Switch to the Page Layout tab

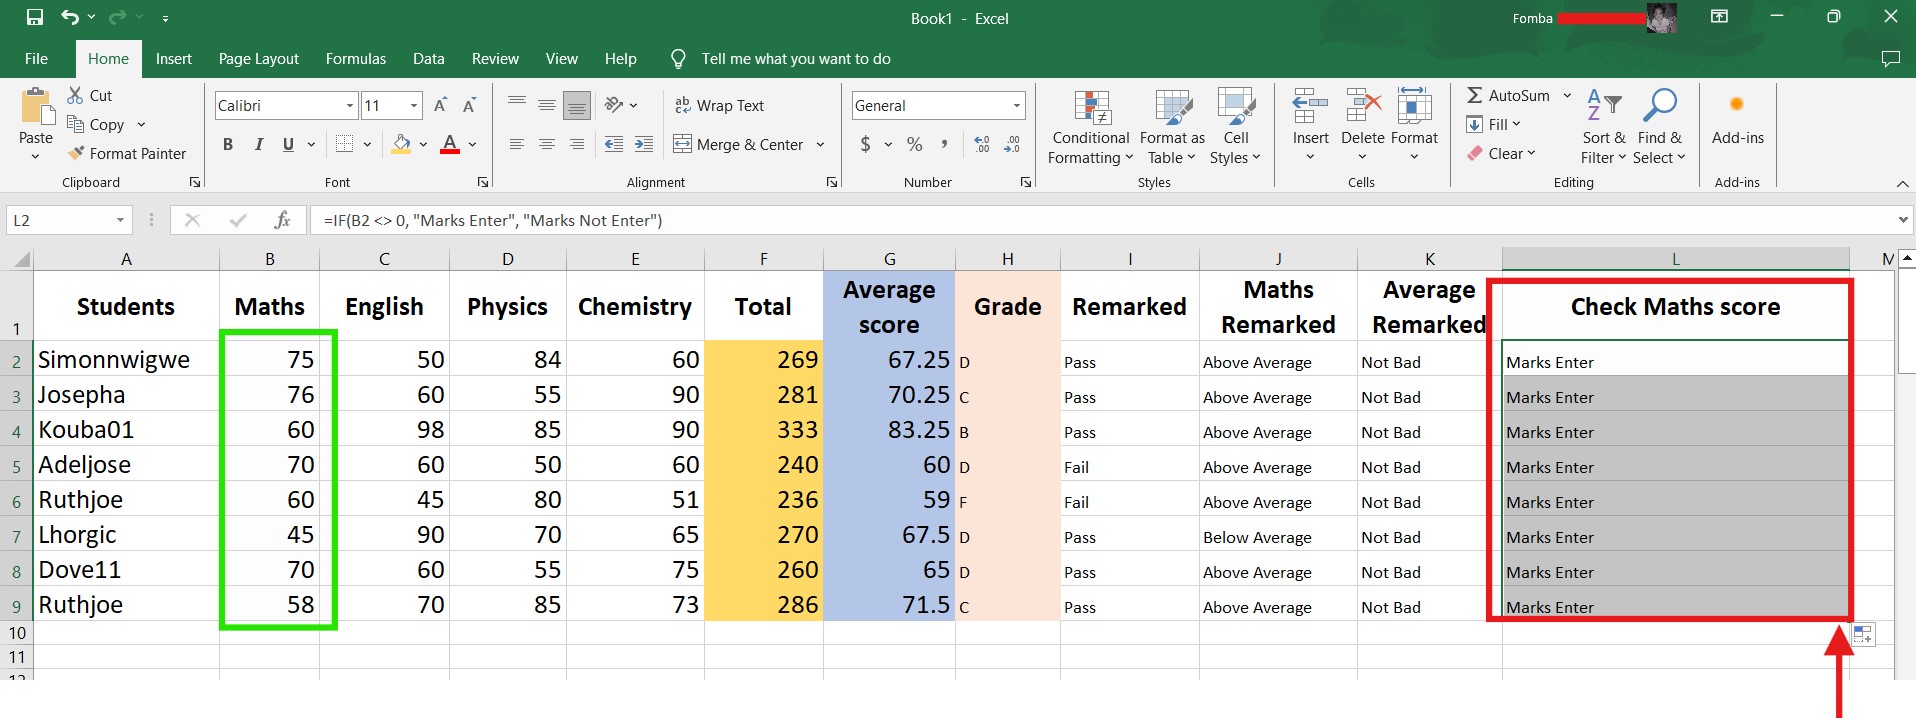coord(258,59)
